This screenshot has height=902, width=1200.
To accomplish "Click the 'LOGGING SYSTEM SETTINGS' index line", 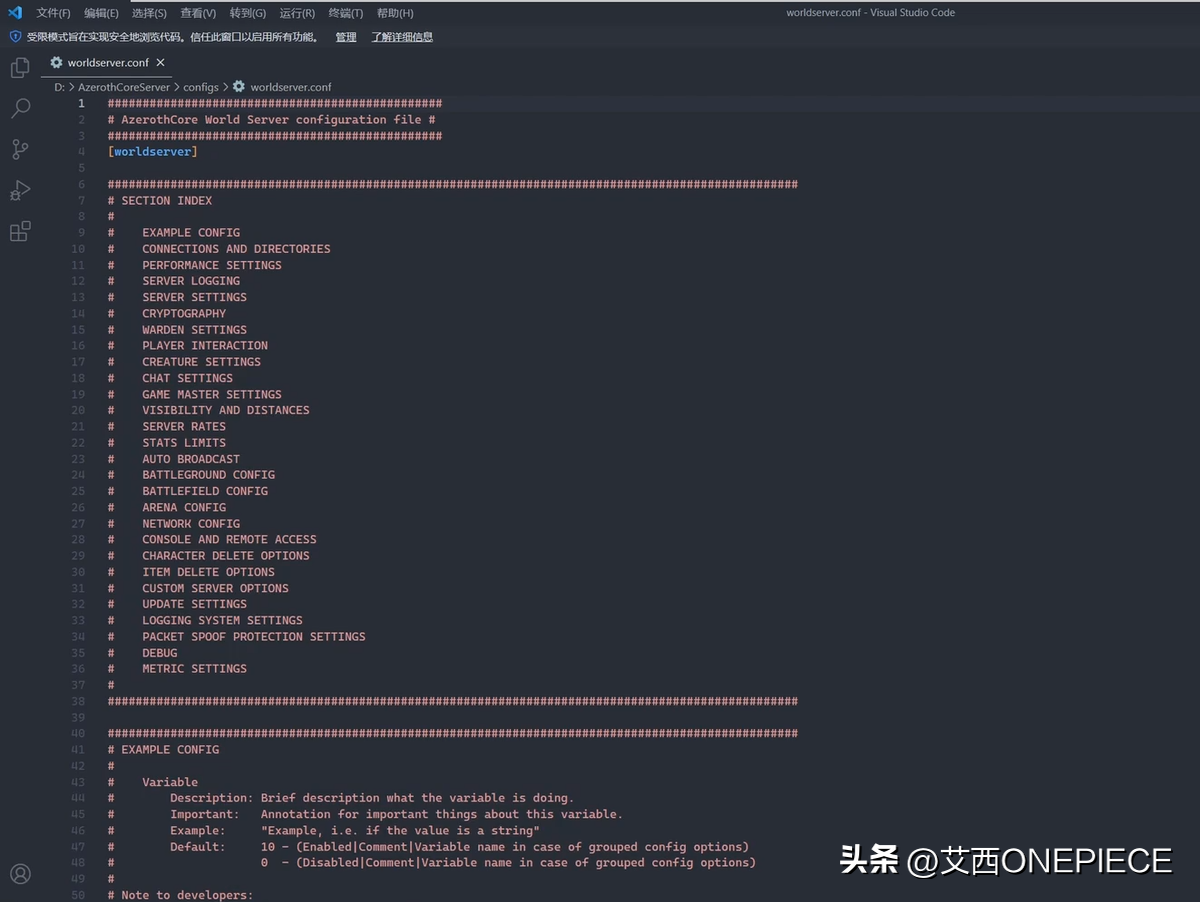I will coord(222,621).
